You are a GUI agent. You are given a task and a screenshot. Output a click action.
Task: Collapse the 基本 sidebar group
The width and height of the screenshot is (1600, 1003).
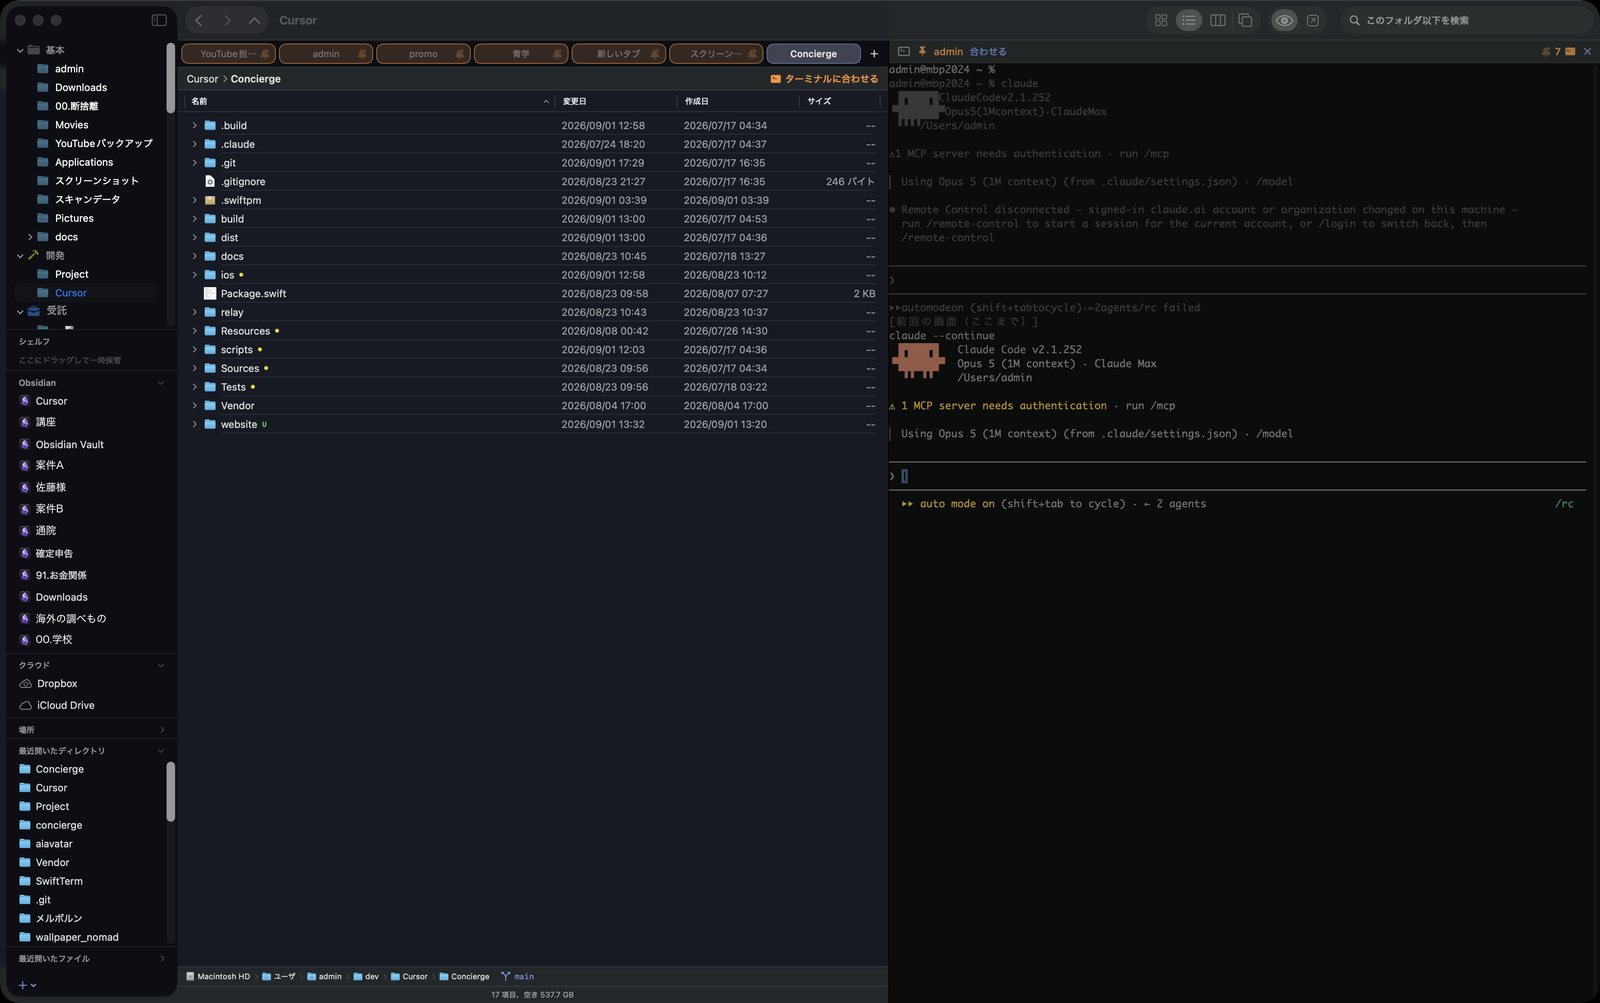tap(20, 50)
